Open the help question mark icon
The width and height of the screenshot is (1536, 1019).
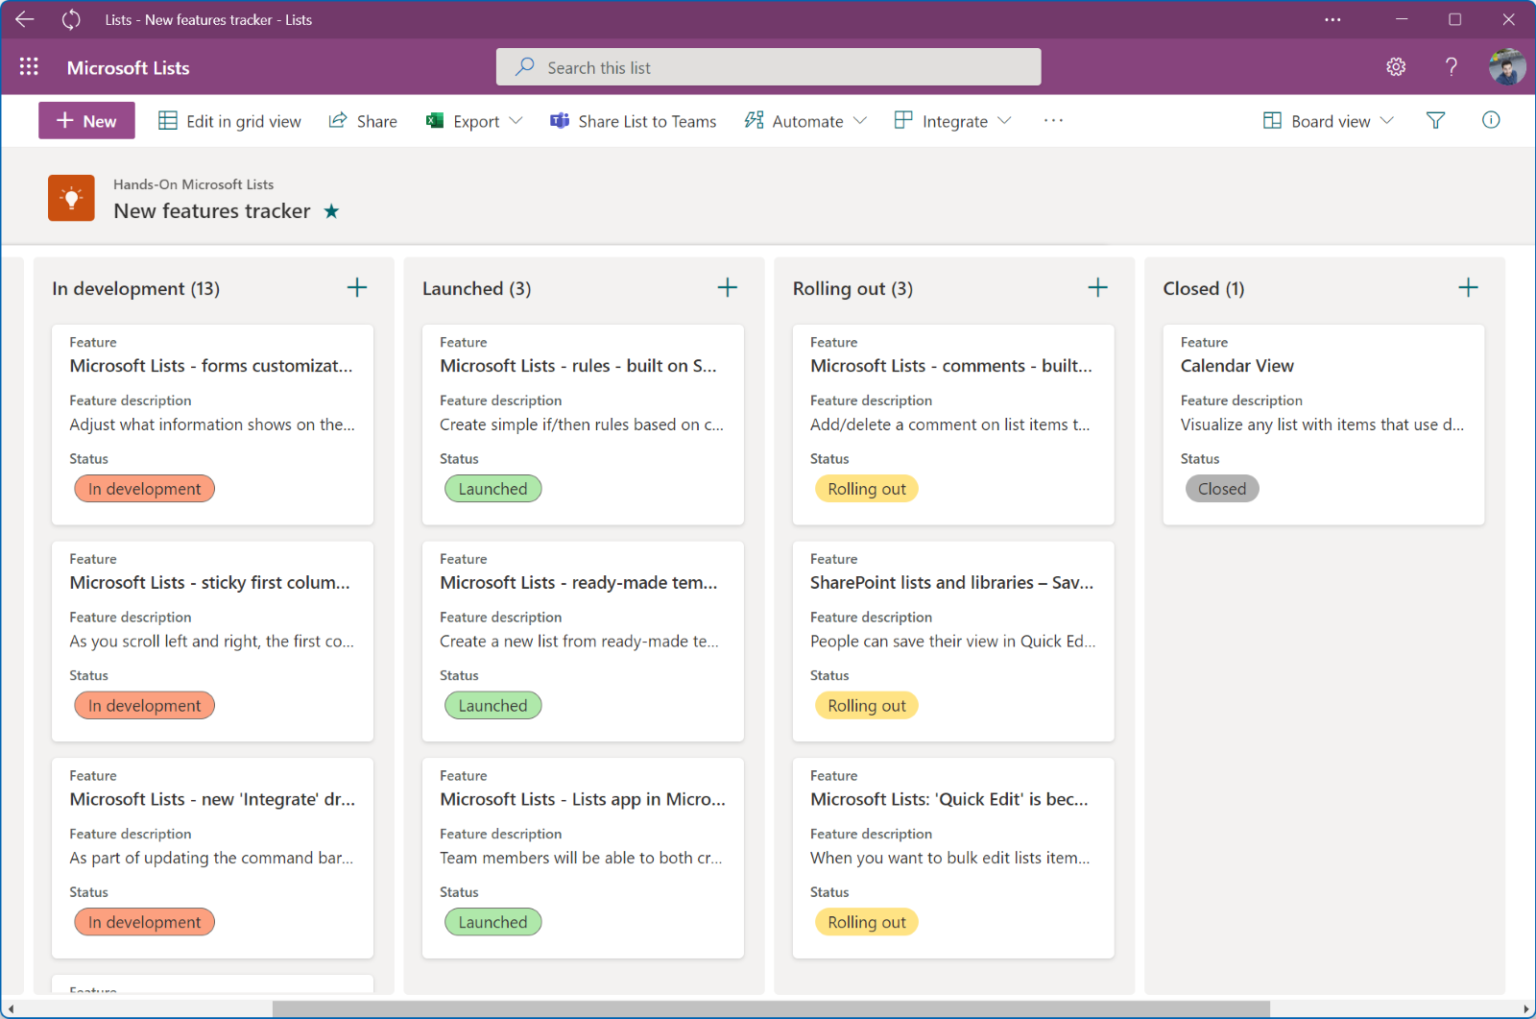tap(1451, 67)
